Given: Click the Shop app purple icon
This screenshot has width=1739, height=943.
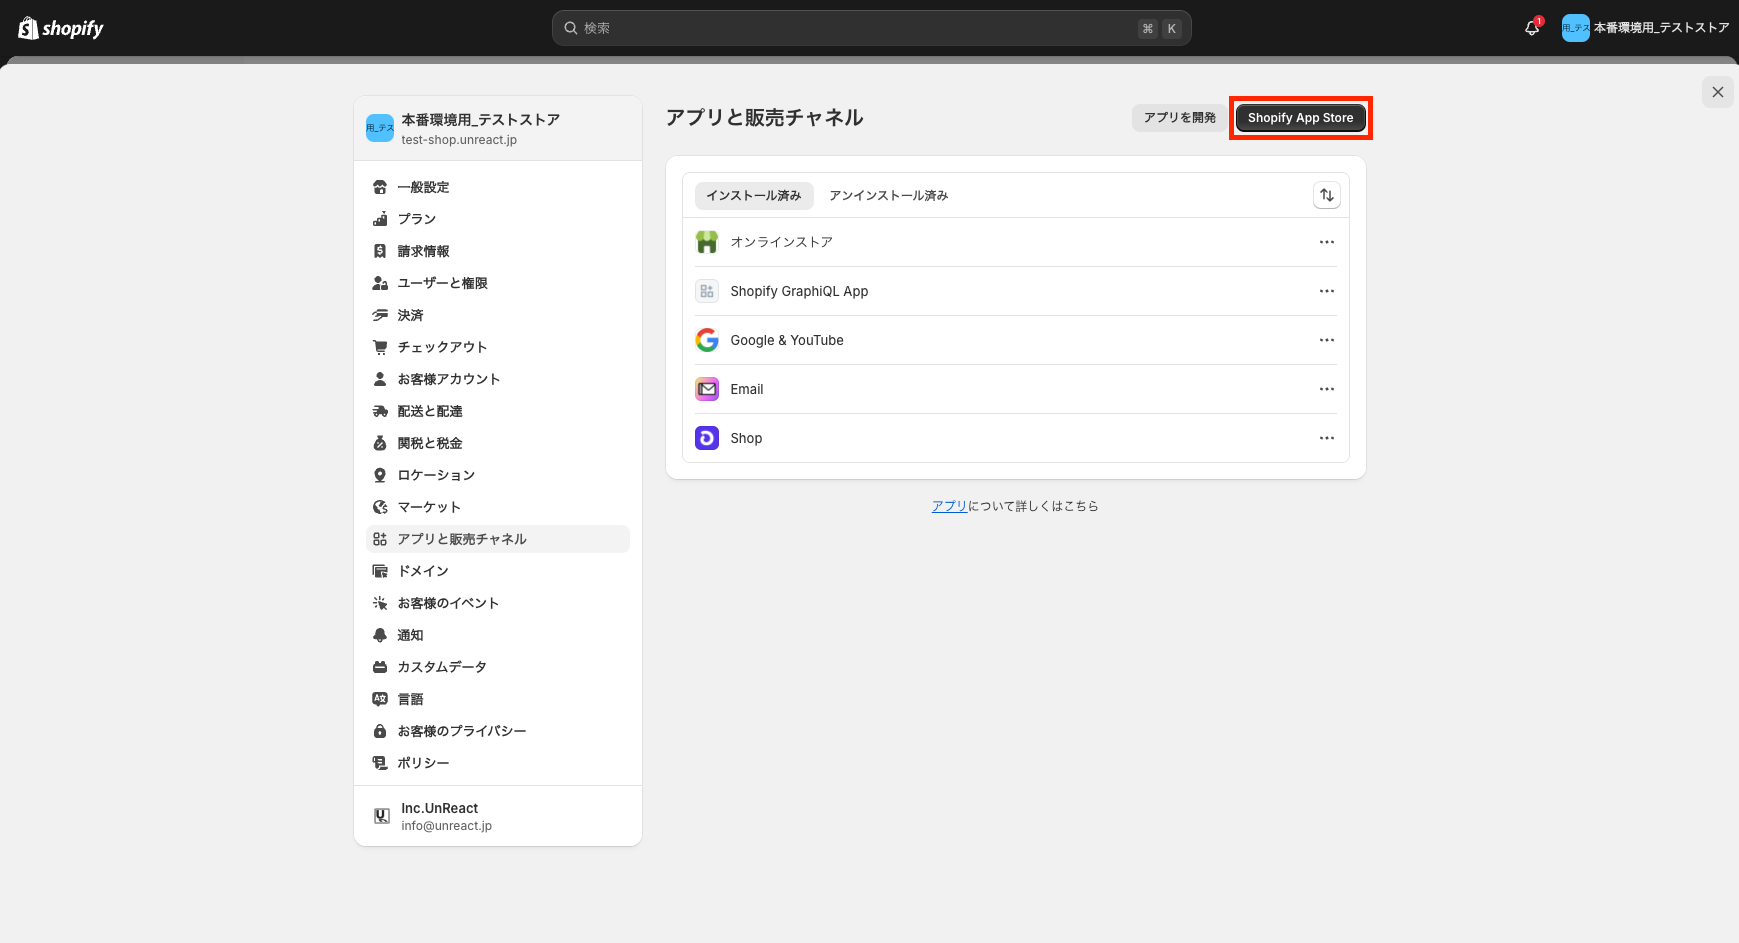Looking at the screenshot, I should pyautogui.click(x=707, y=437).
